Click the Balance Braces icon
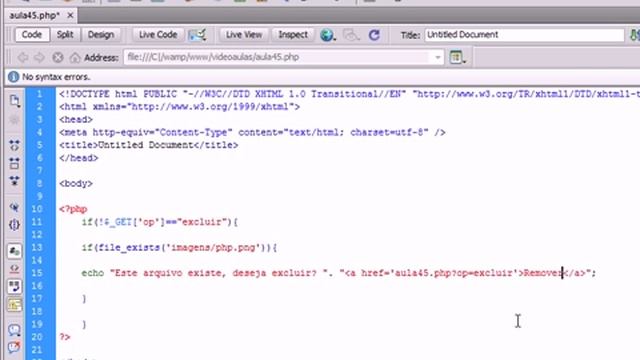 click(14, 224)
